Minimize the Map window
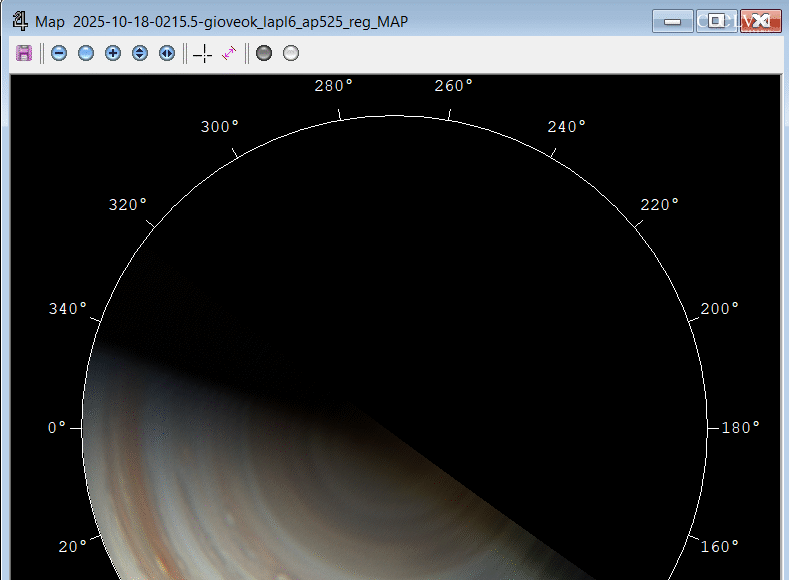Viewport: 789px width, 580px height. 673,21
